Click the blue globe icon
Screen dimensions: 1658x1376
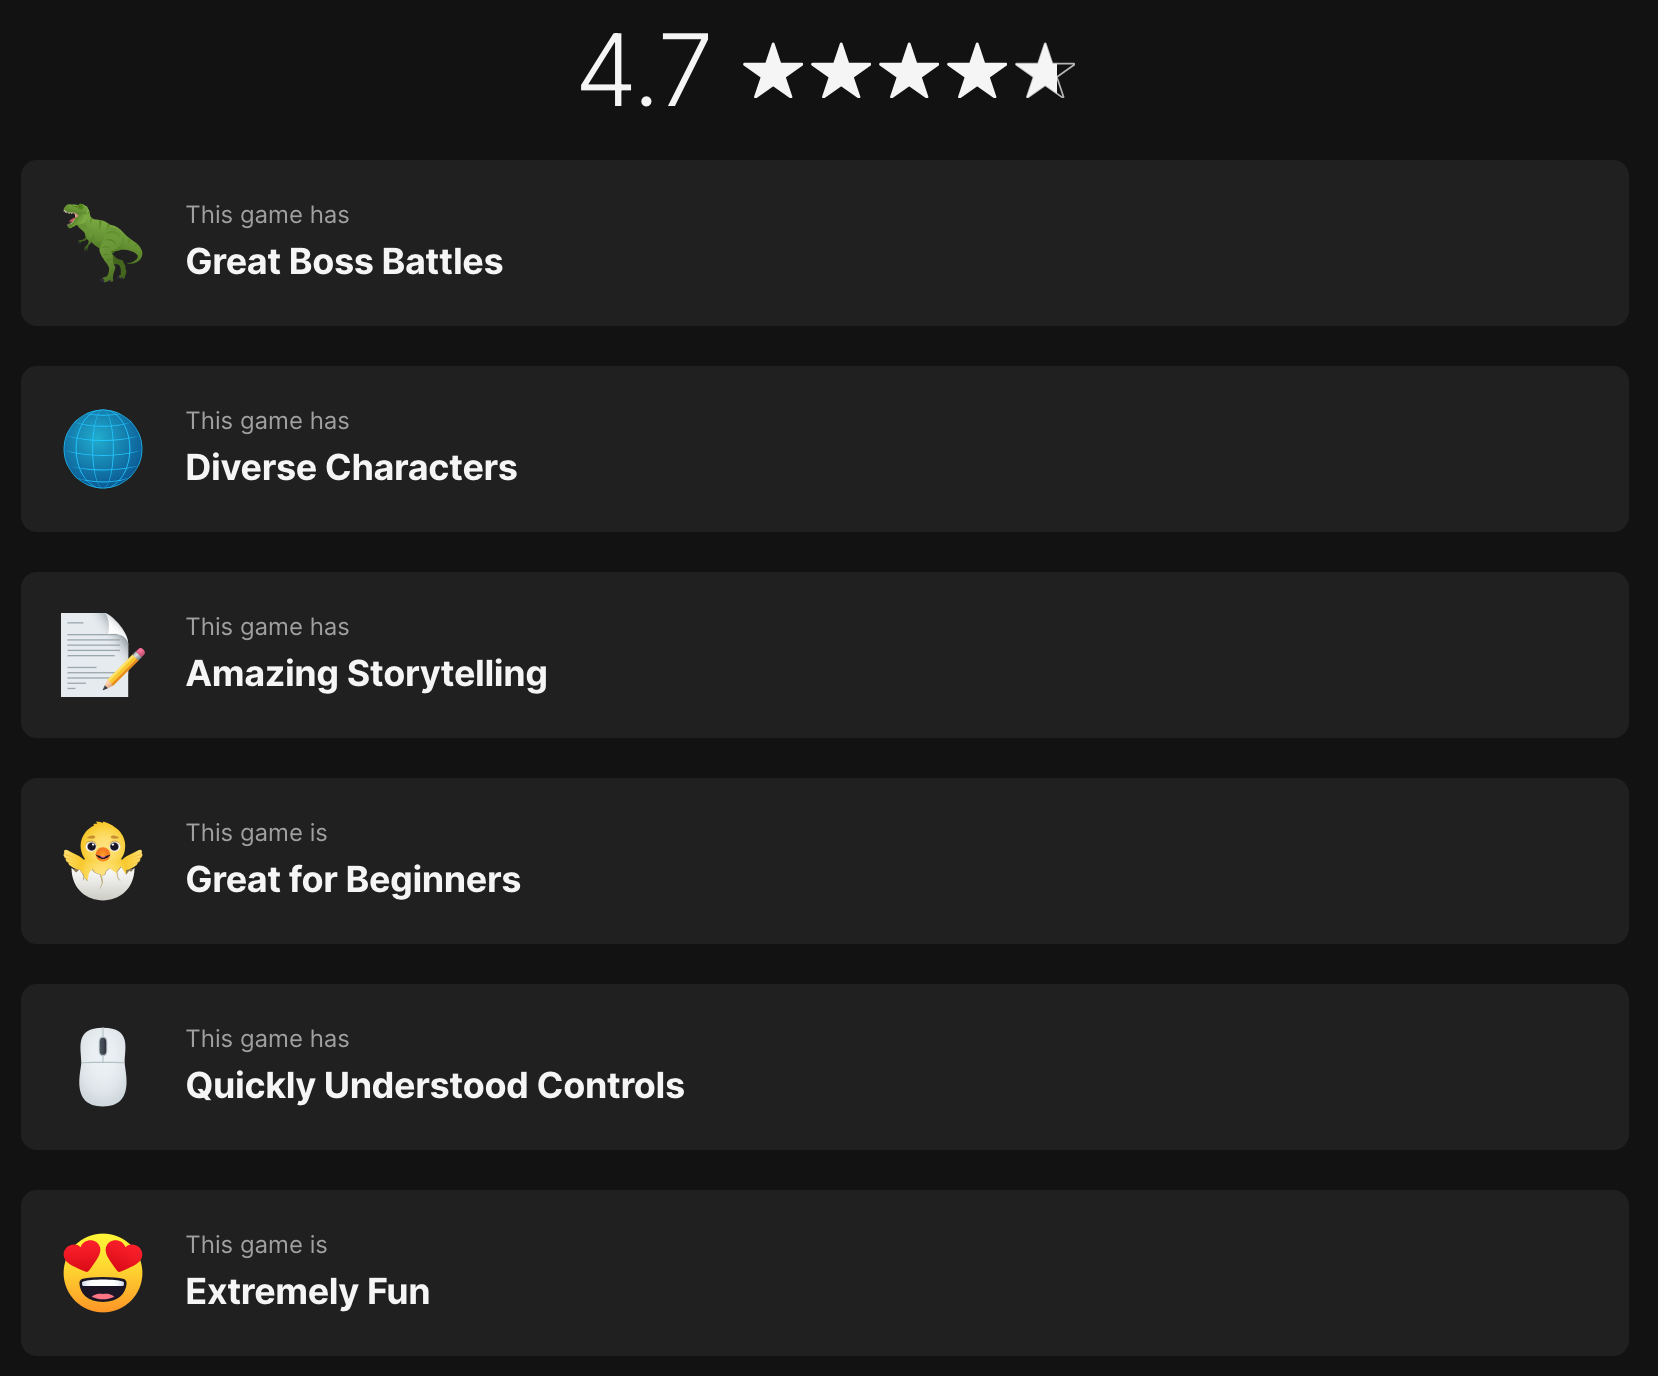coord(103,449)
